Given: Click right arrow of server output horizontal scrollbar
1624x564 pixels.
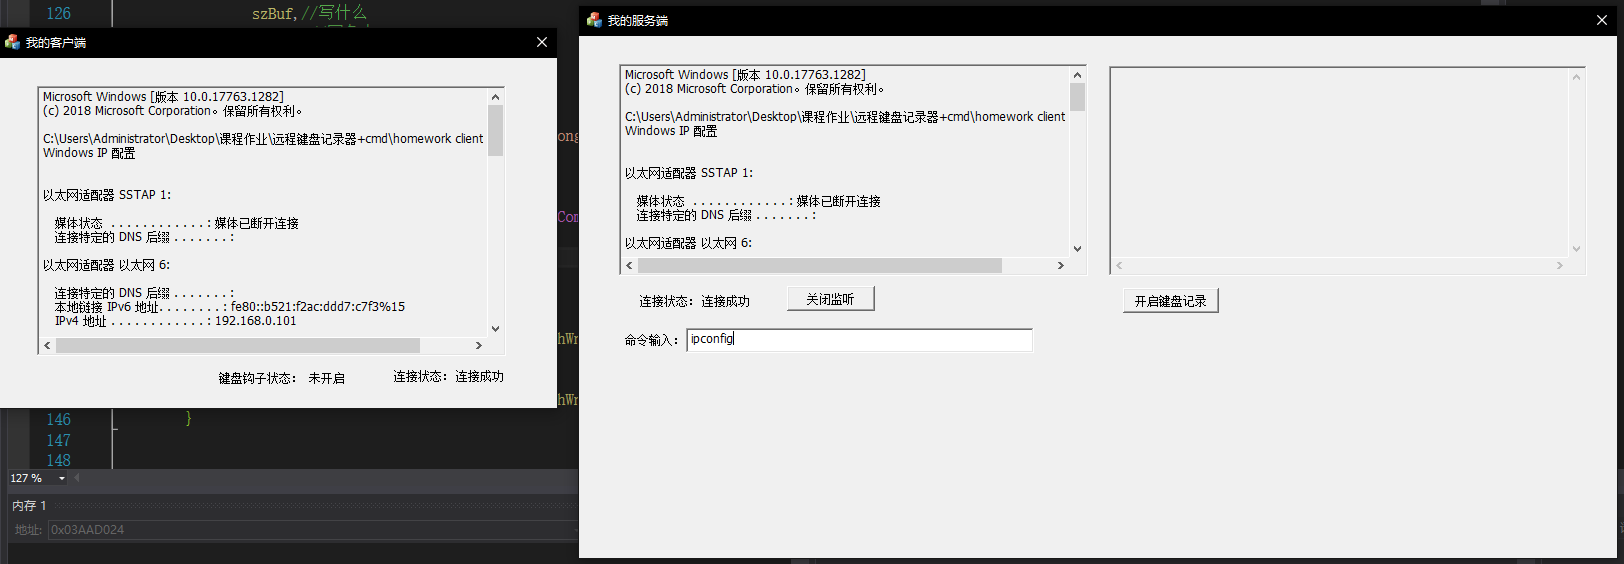Looking at the screenshot, I should coord(1061,266).
